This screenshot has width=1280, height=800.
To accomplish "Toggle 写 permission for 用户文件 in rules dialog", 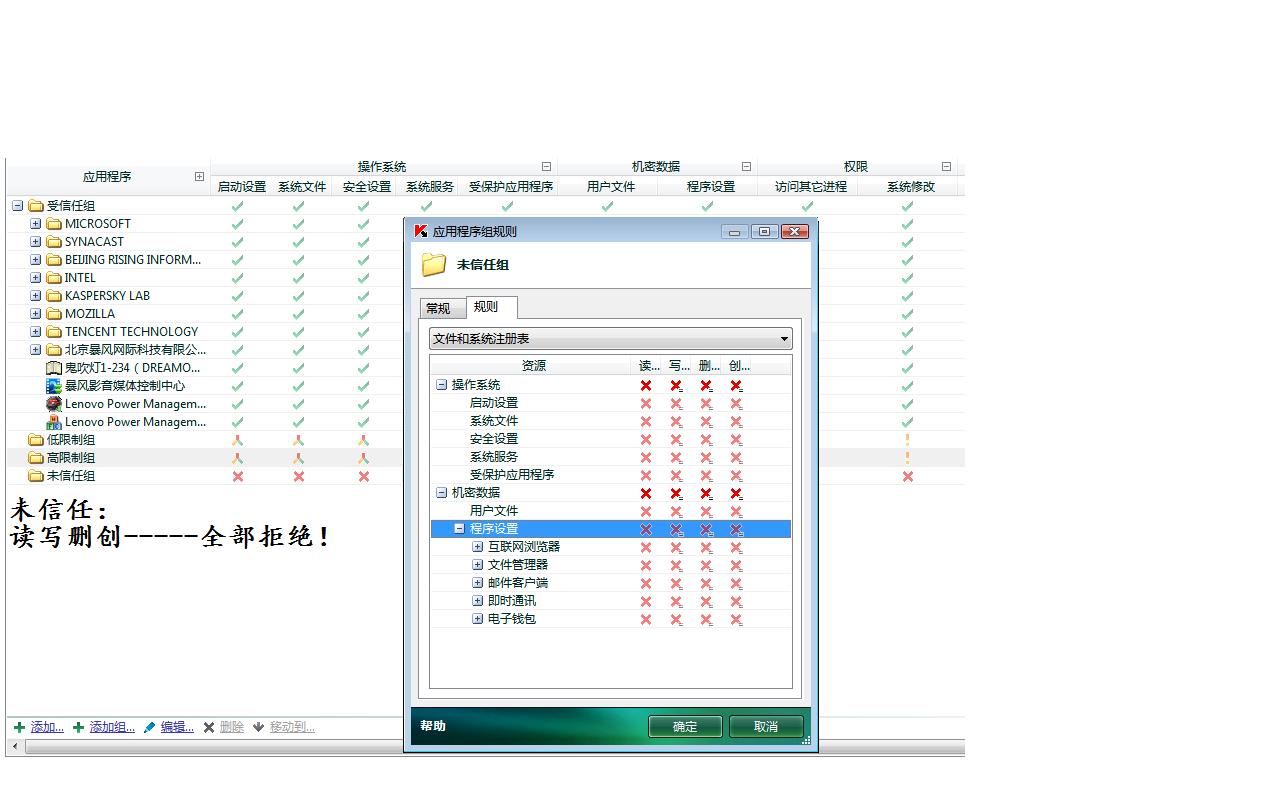I will tap(676, 512).
